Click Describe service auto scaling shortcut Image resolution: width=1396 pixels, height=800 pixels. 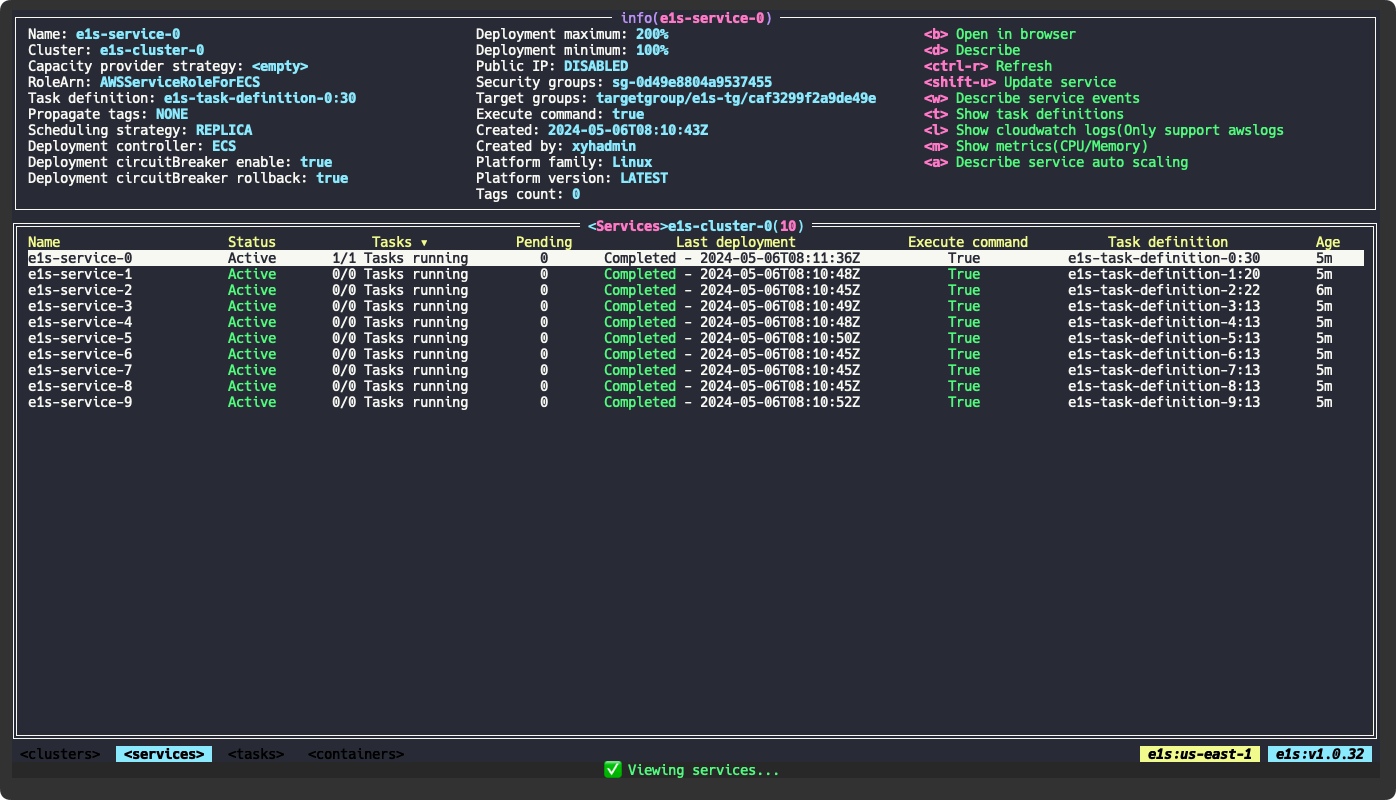pos(1056,162)
